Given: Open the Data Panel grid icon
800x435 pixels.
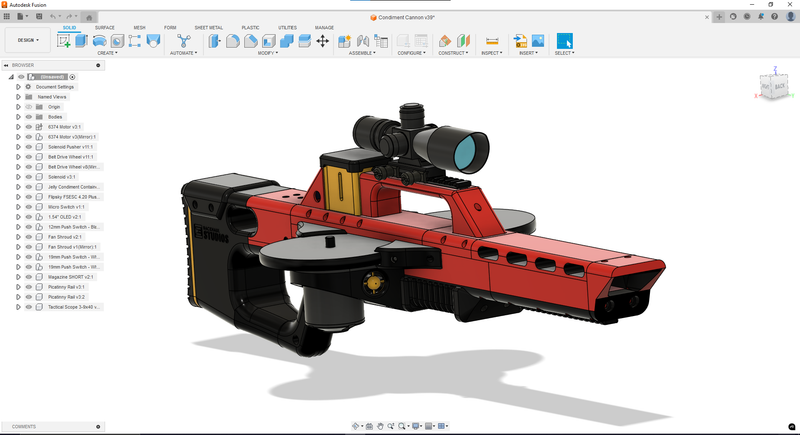Looking at the screenshot, I should tap(7, 16).
